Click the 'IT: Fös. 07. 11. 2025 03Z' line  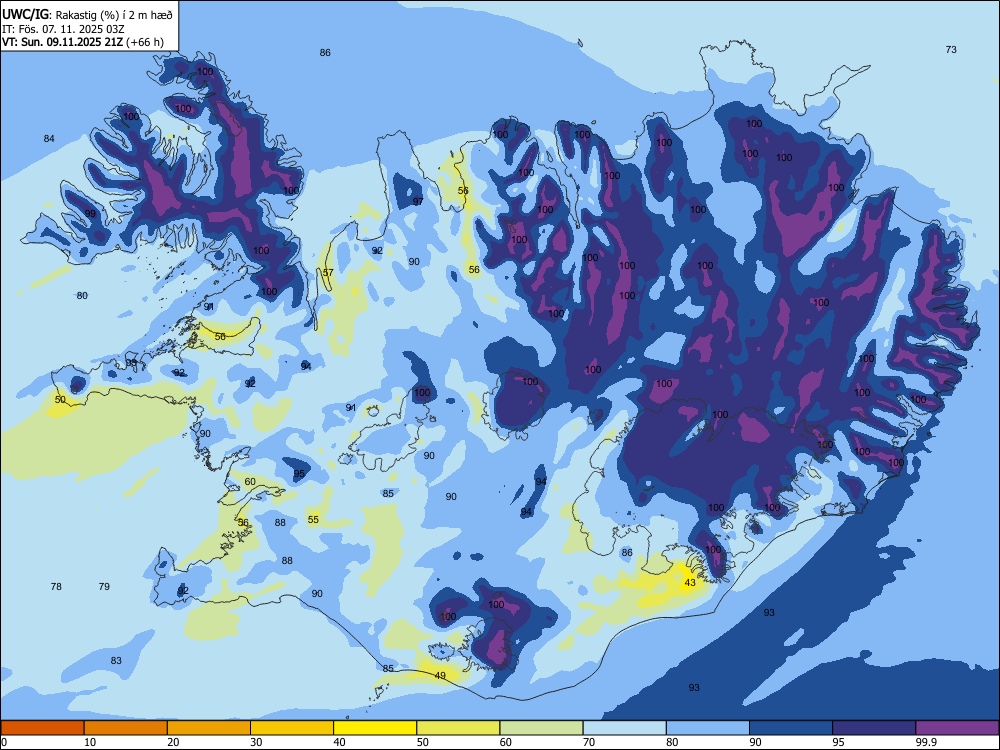tap(62, 29)
